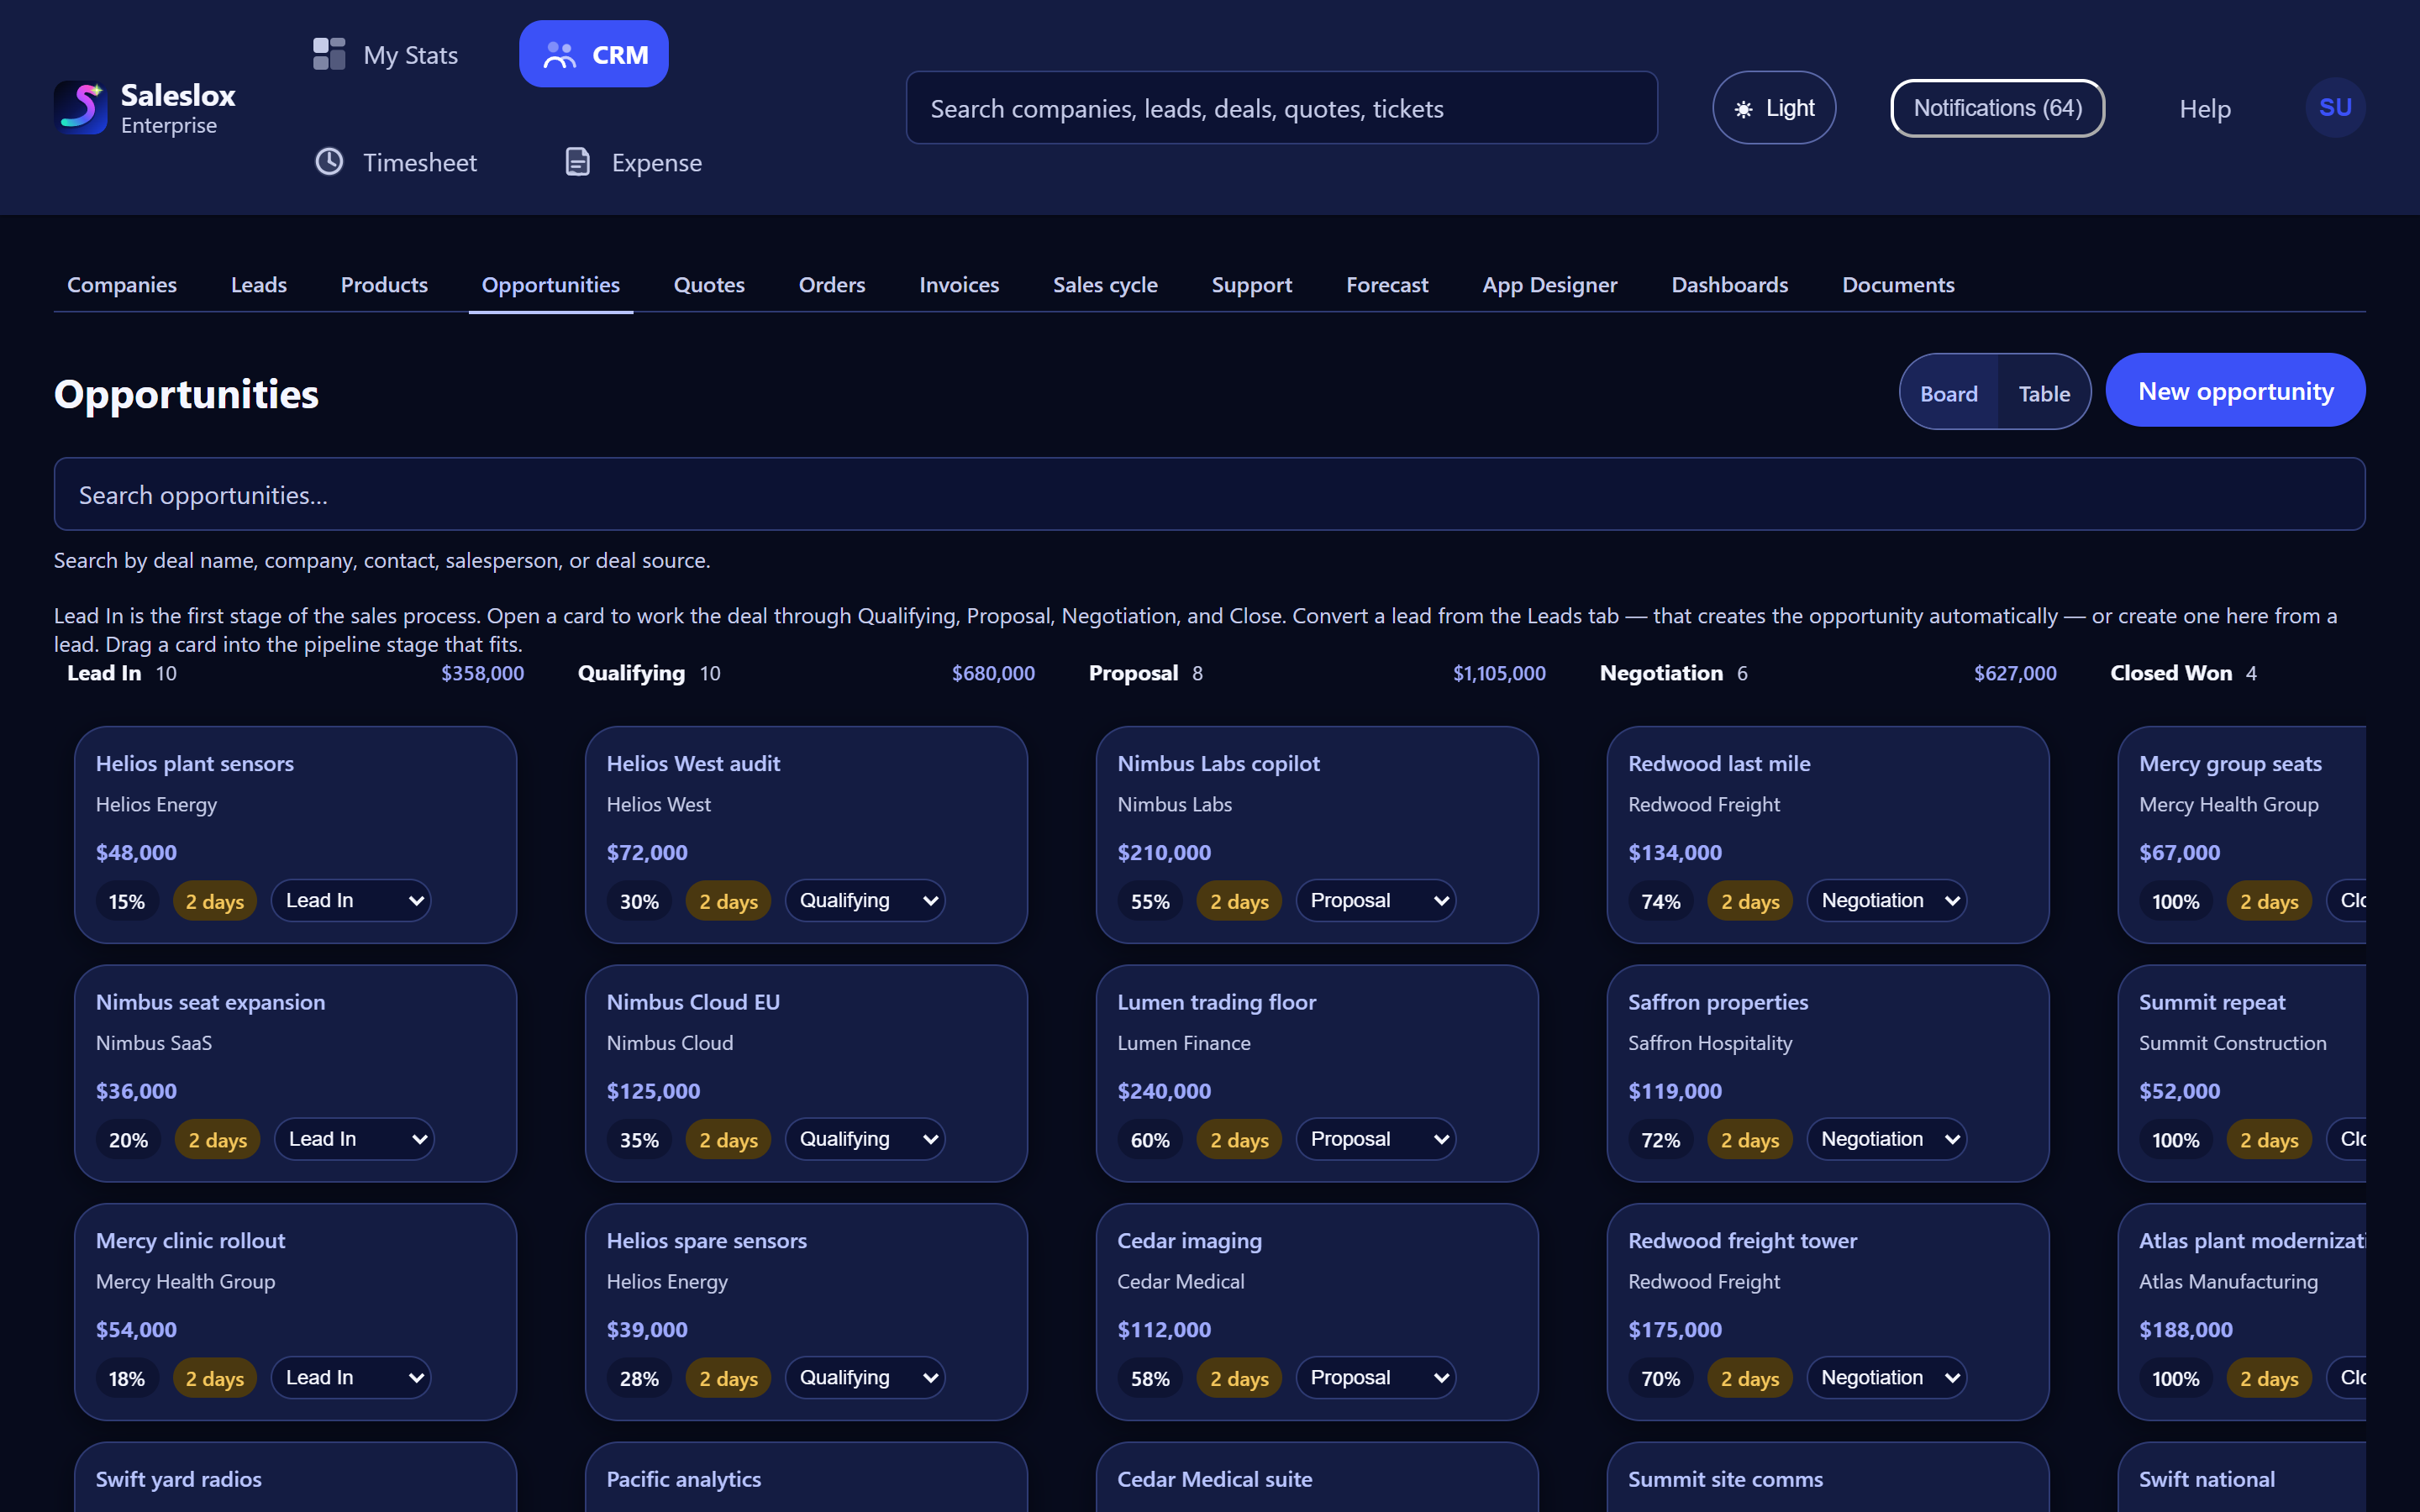Screen dimensions: 2420x1512
Task: Open stage dropdown on Nimbus seat expansion
Action: (354, 1139)
